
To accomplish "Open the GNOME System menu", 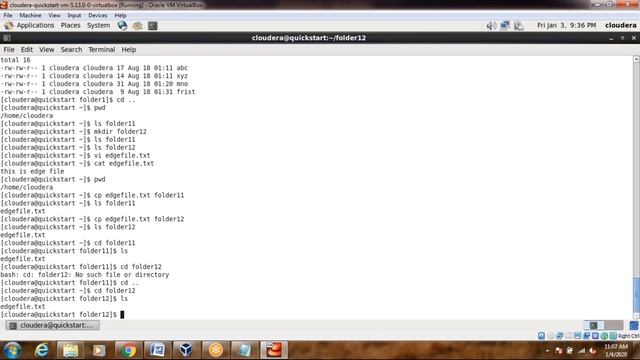I will 98,25.
